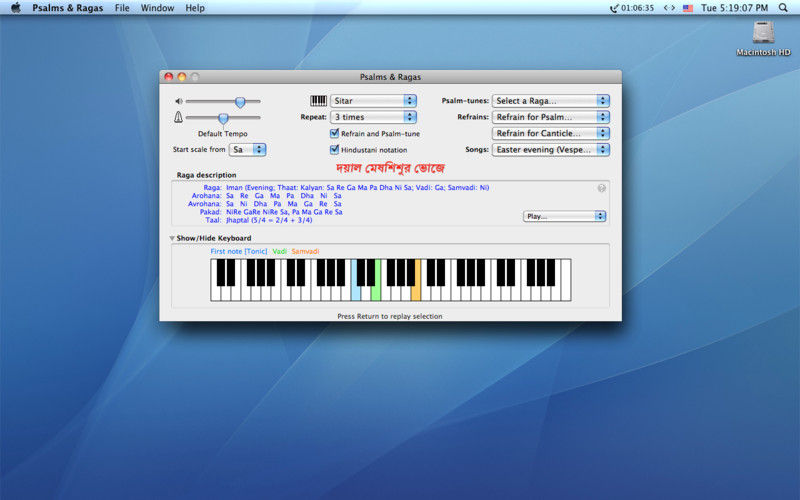Click the green Vadi piano key
The width and height of the screenshot is (800, 500).
[x=376, y=292]
